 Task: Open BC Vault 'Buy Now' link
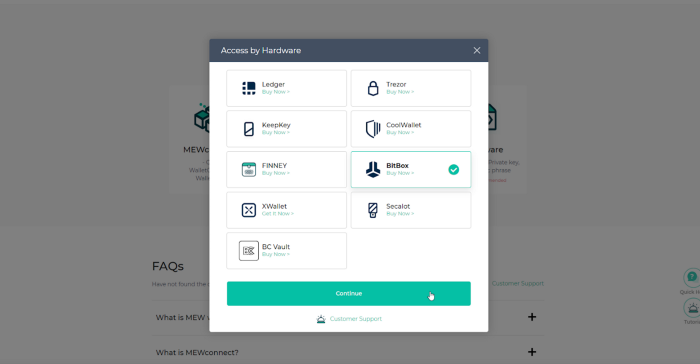275,255
